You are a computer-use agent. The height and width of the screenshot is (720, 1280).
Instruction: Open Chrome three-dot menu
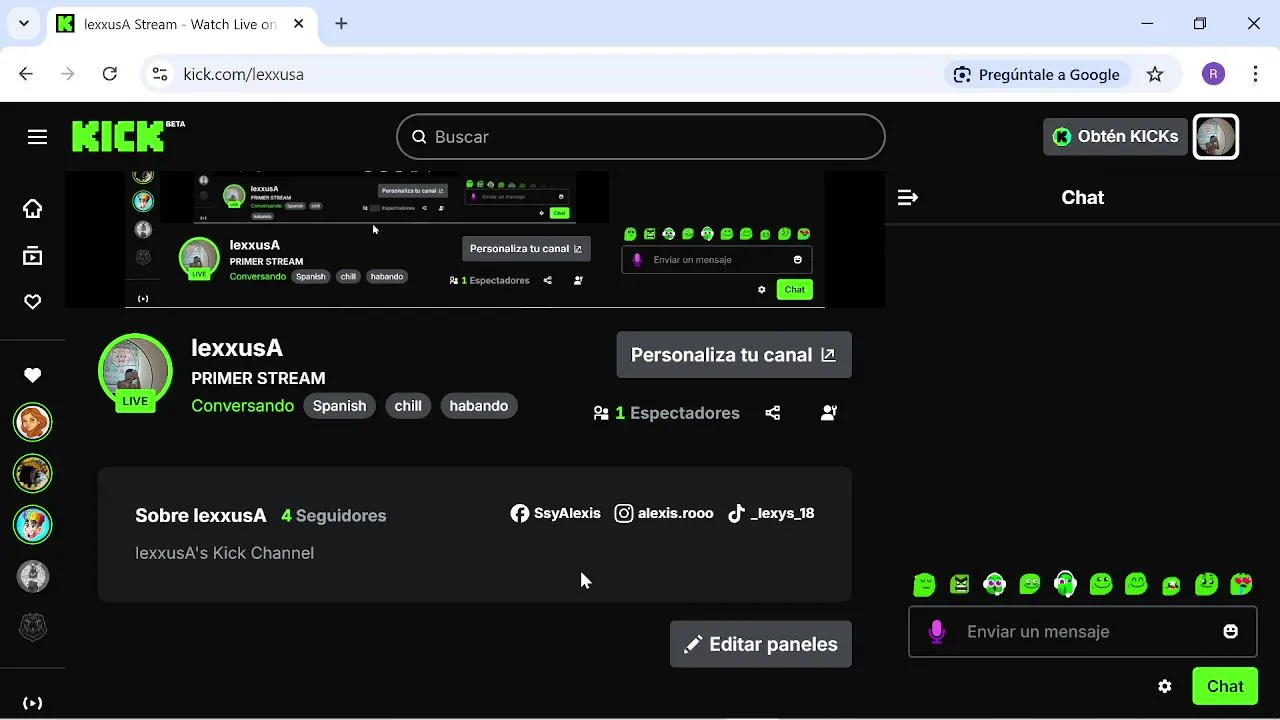click(1255, 74)
